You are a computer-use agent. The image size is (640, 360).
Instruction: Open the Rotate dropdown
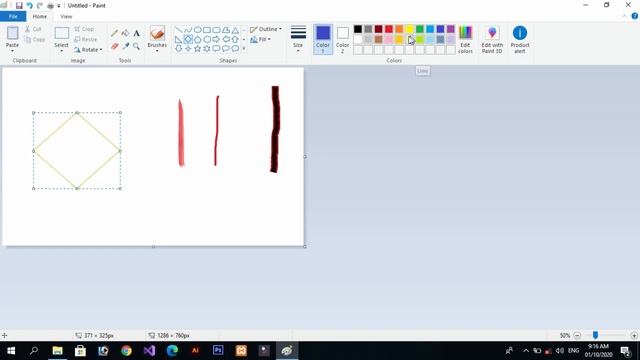(x=88, y=49)
